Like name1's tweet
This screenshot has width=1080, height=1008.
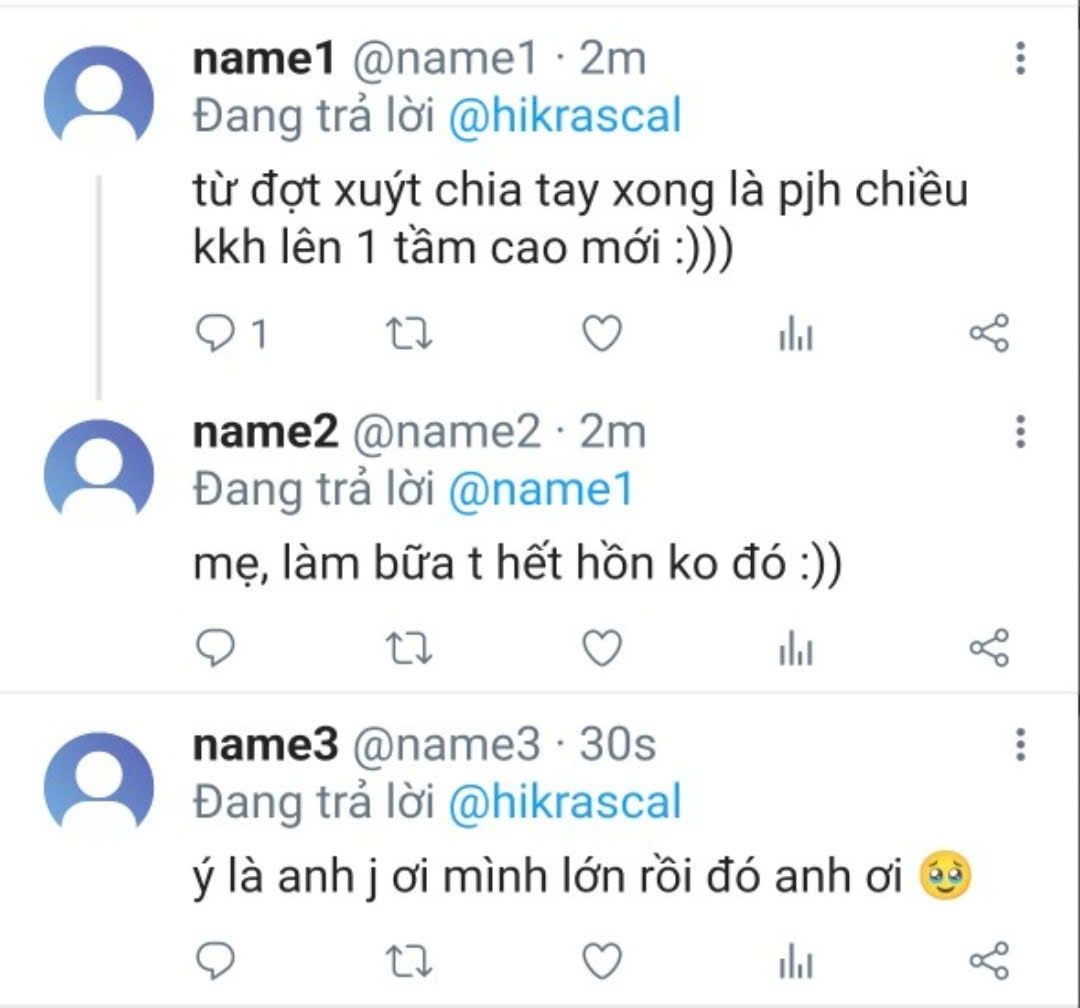pyautogui.click(x=602, y=333)
